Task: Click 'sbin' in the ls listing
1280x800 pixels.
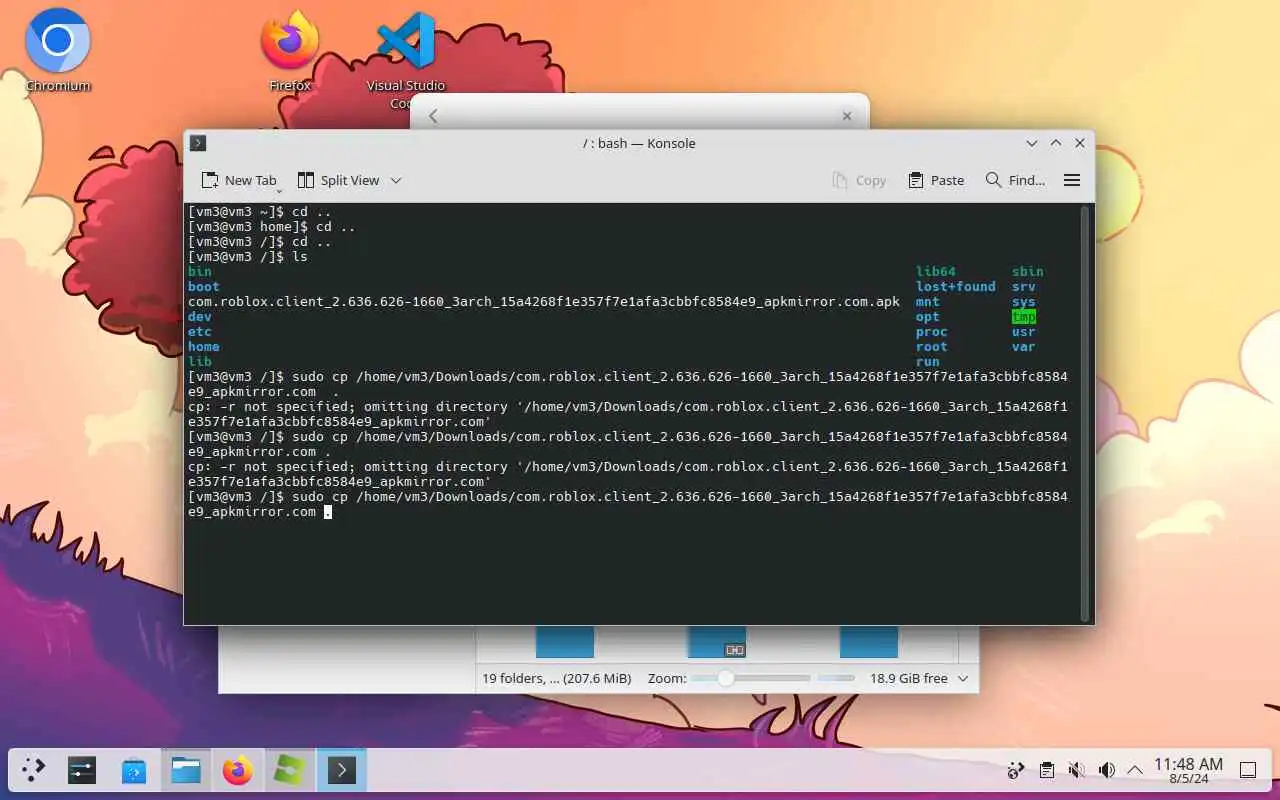Action: (x=1027, y=272)
